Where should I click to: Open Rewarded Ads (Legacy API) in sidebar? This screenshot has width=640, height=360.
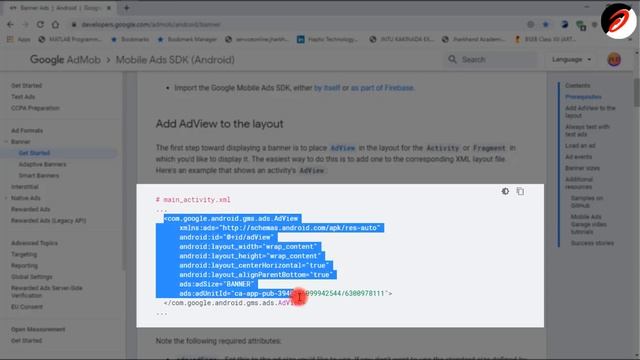(49, 220)
